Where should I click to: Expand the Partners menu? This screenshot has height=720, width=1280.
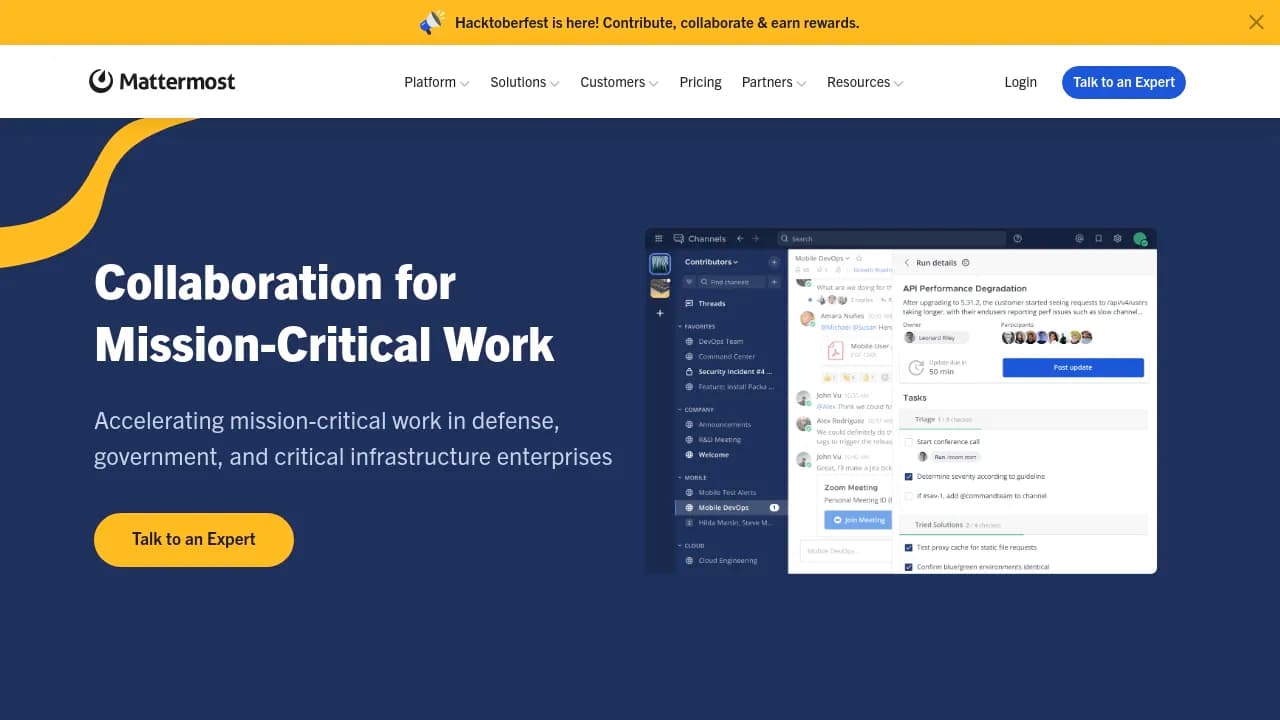773,82
